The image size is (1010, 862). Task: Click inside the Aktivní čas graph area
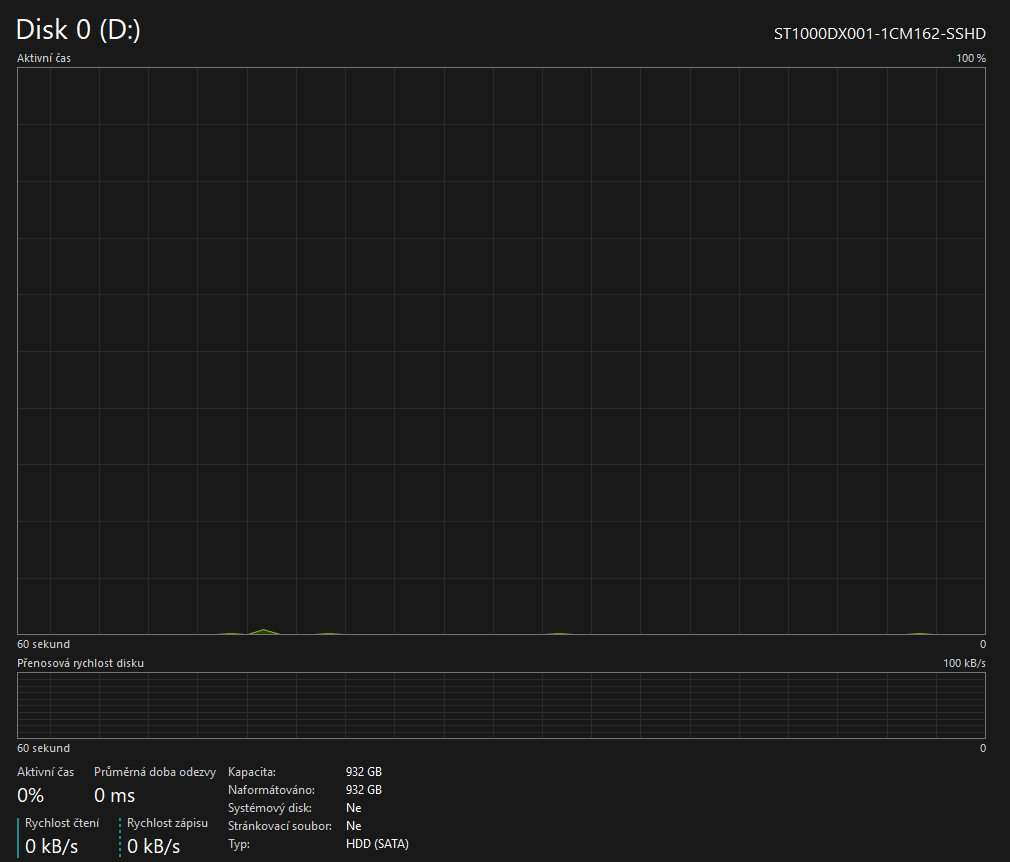coord(500,350)
